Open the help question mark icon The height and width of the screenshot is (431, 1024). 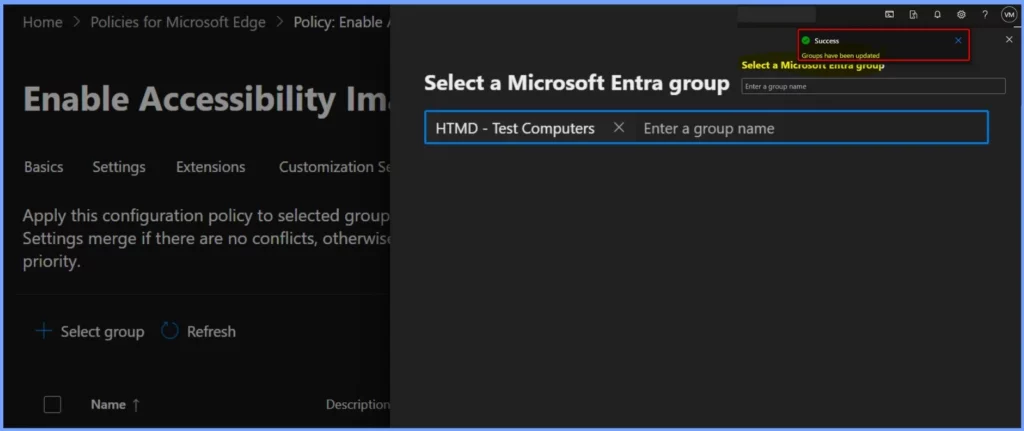(x=985, y=14)
